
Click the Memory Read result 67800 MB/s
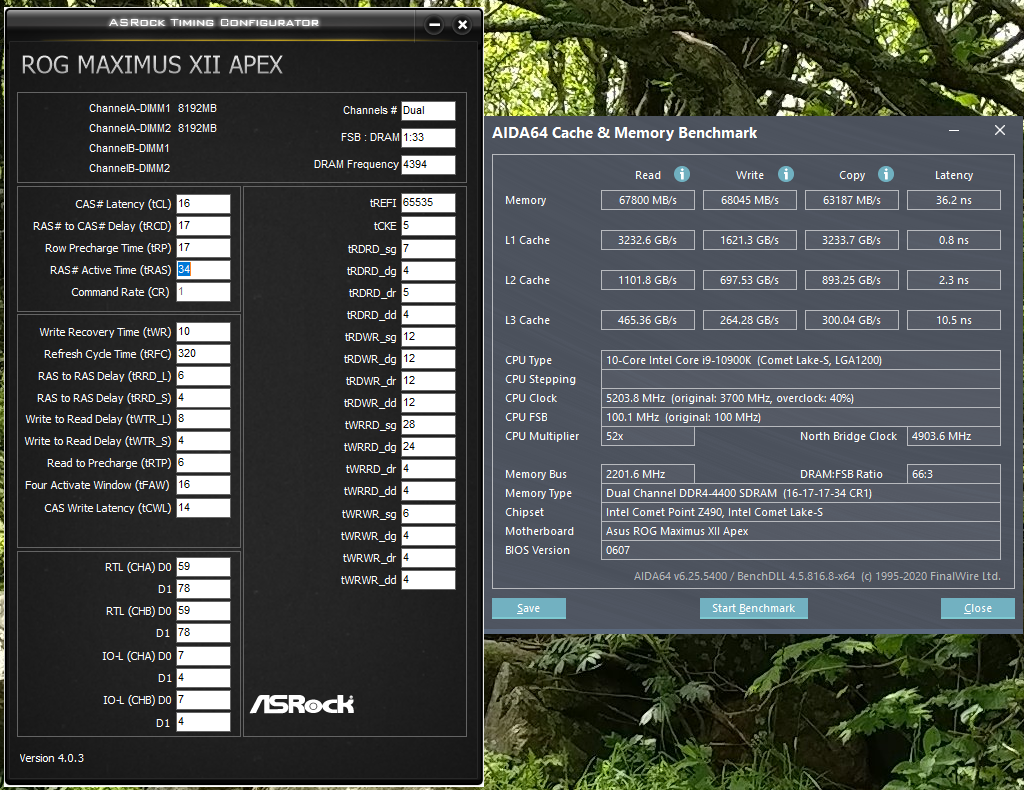(648, 200)
